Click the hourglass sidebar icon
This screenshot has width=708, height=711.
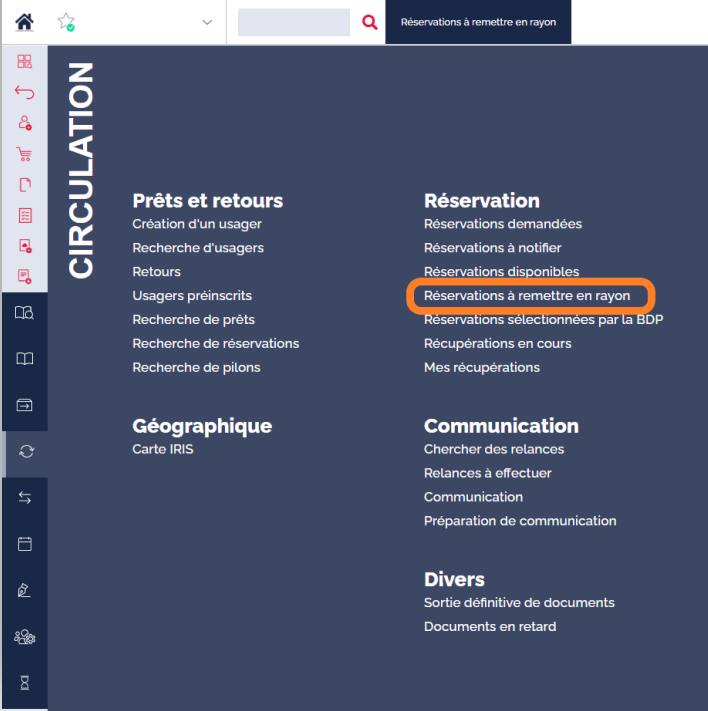24,682
